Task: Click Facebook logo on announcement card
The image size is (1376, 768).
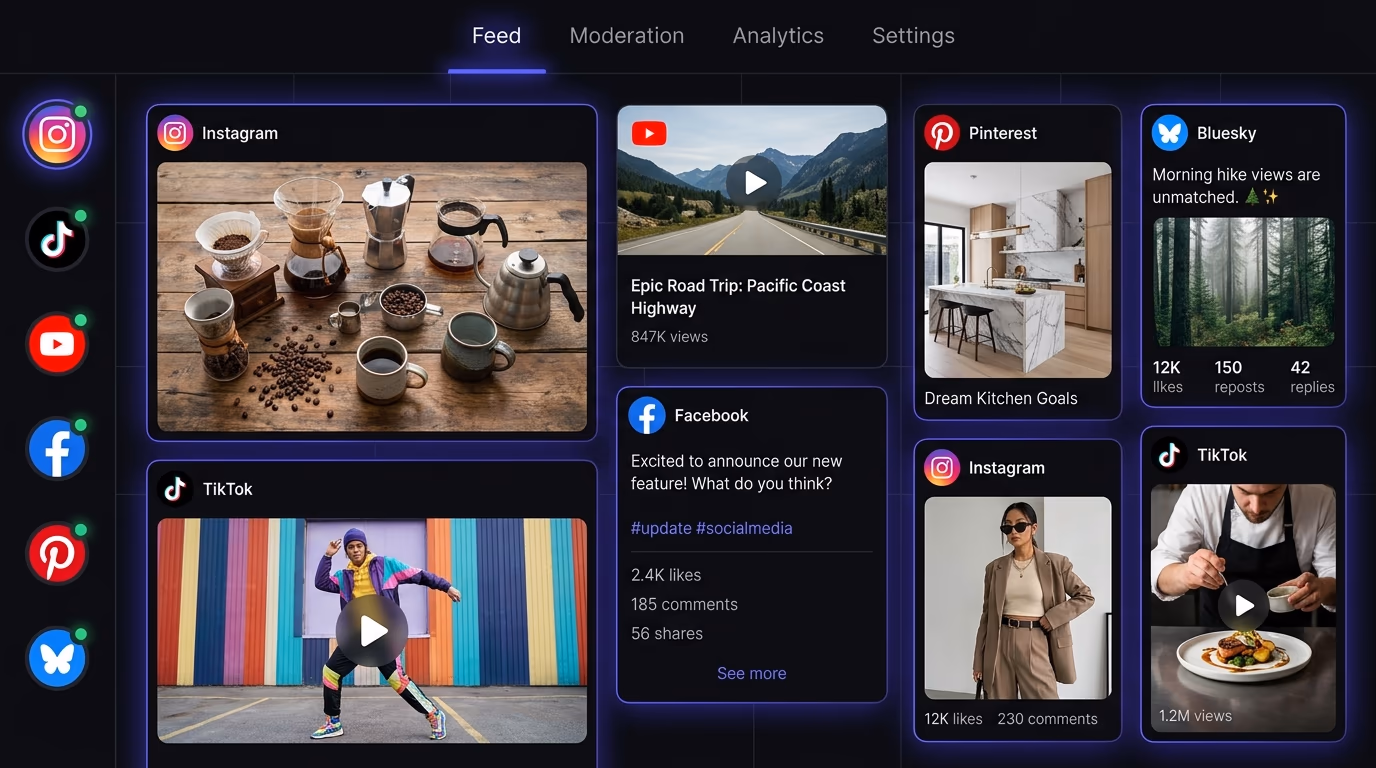Action: coord(647,415)
